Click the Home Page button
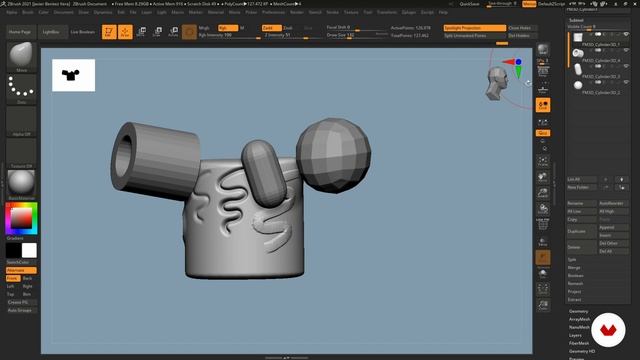 20,32
